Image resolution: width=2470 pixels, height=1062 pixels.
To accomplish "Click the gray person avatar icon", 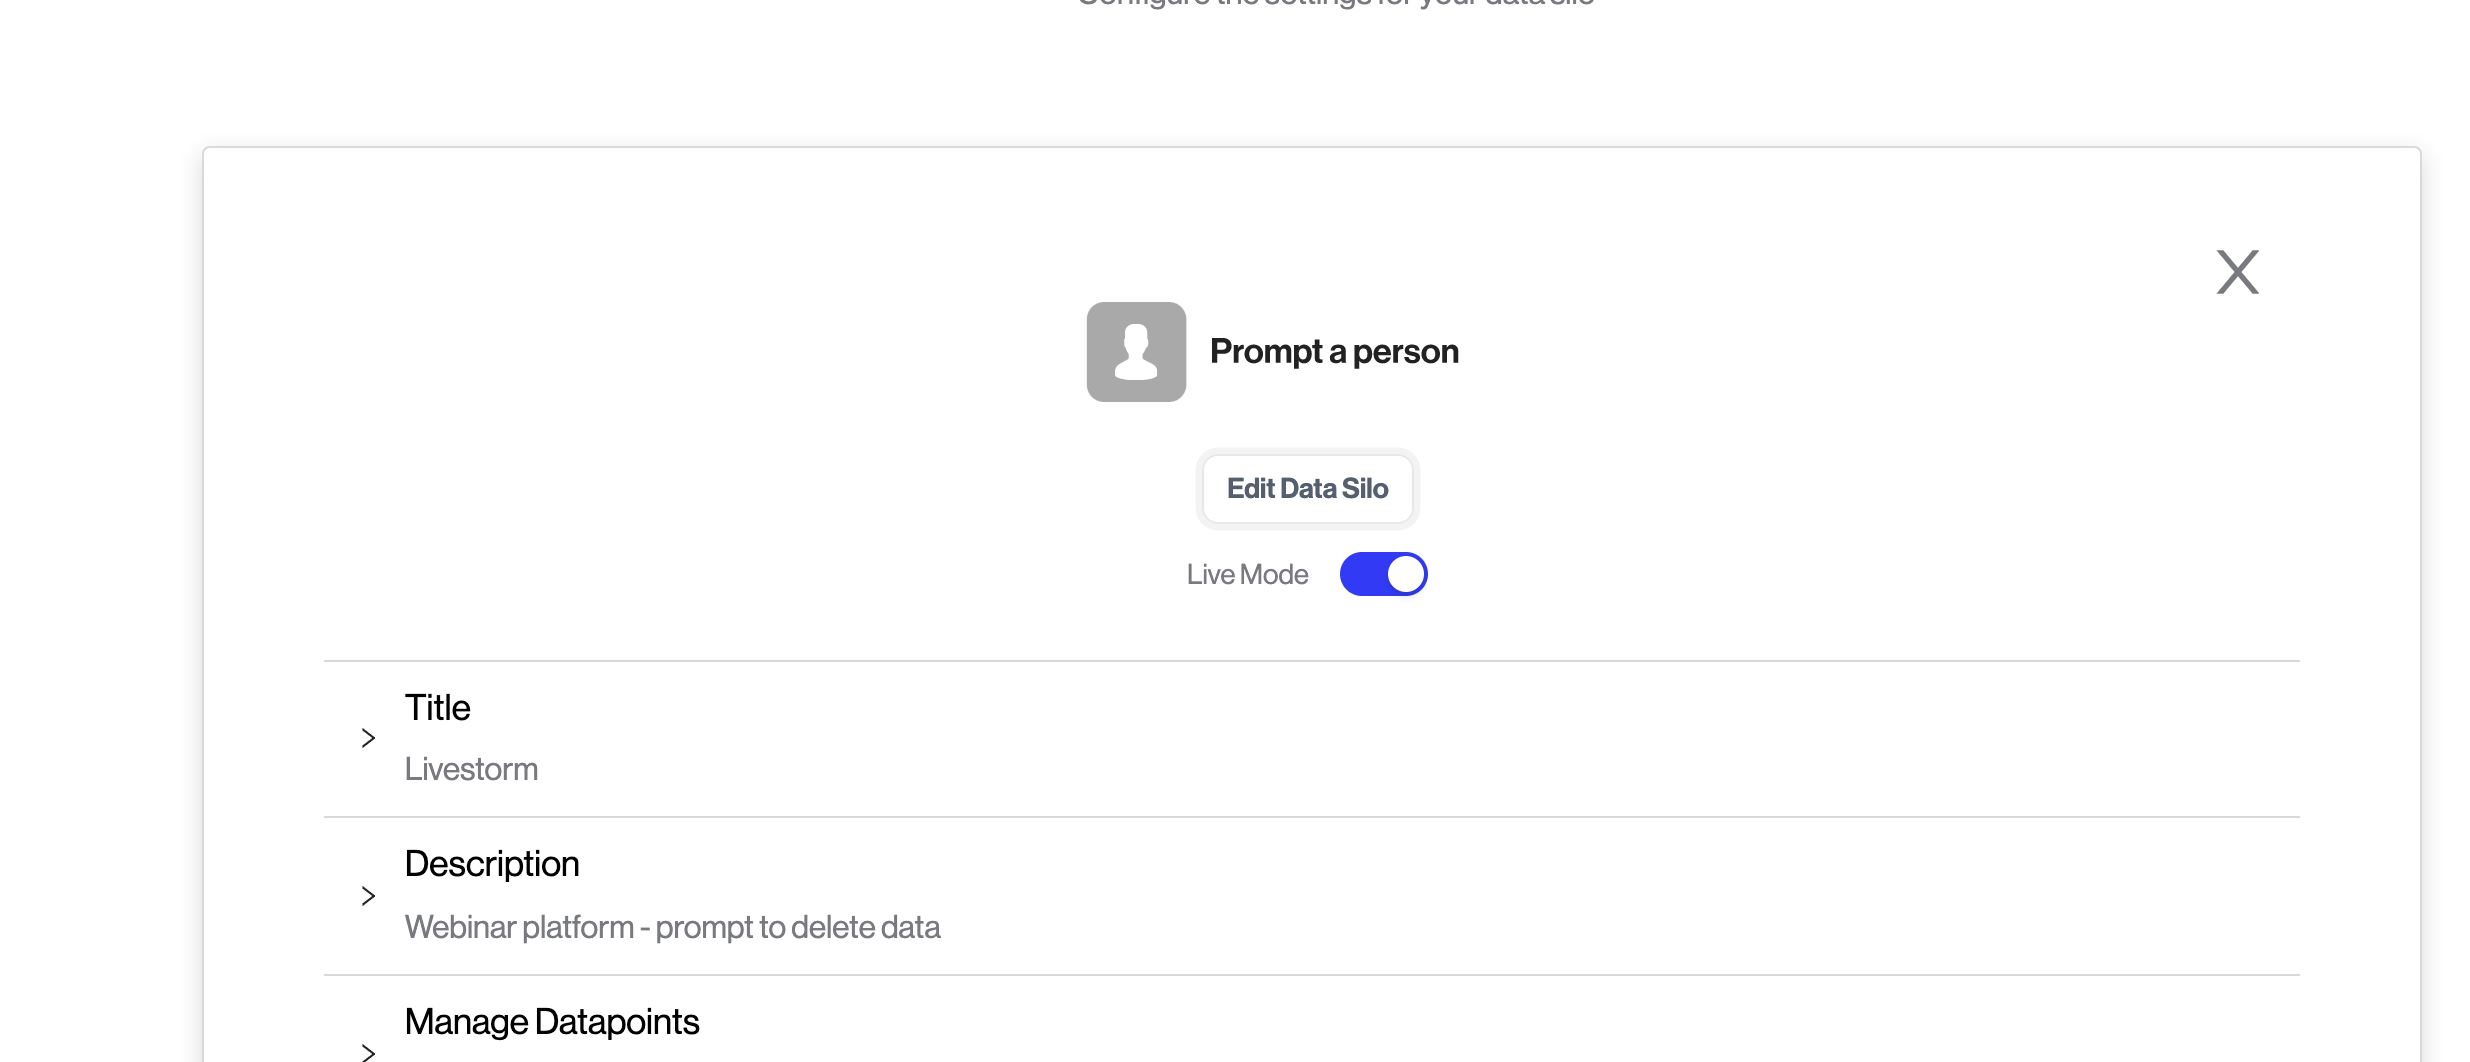I will click(1136, 352).
